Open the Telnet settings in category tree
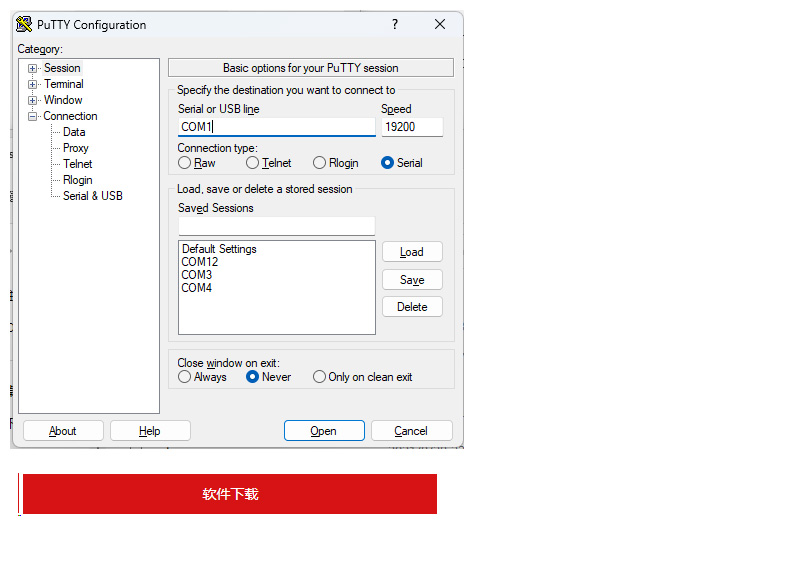Viewport: 785px width, 570px height. [78, 164]
